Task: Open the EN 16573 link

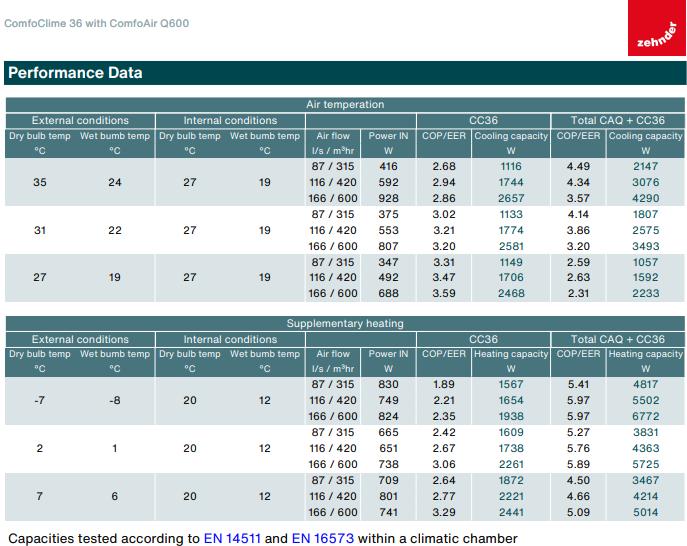Action: (x=322, y=538)
